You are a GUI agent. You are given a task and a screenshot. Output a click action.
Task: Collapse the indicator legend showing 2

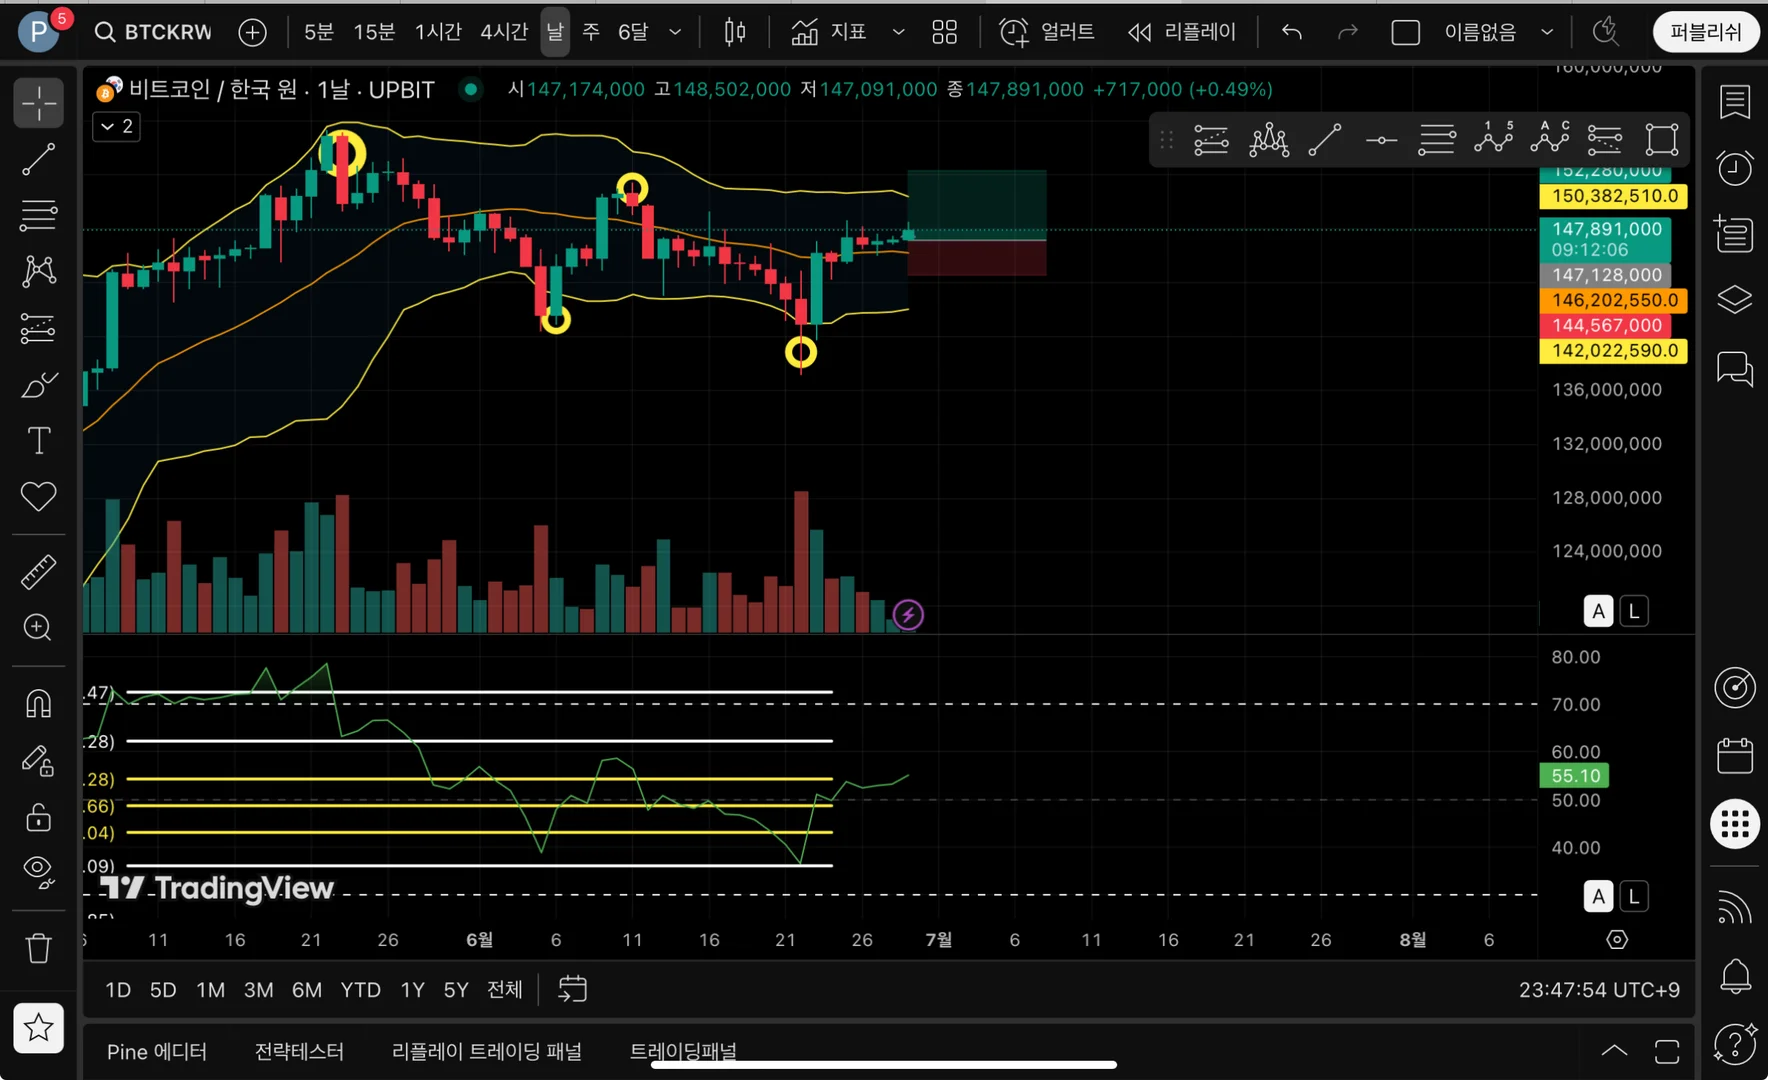(116, 126)
